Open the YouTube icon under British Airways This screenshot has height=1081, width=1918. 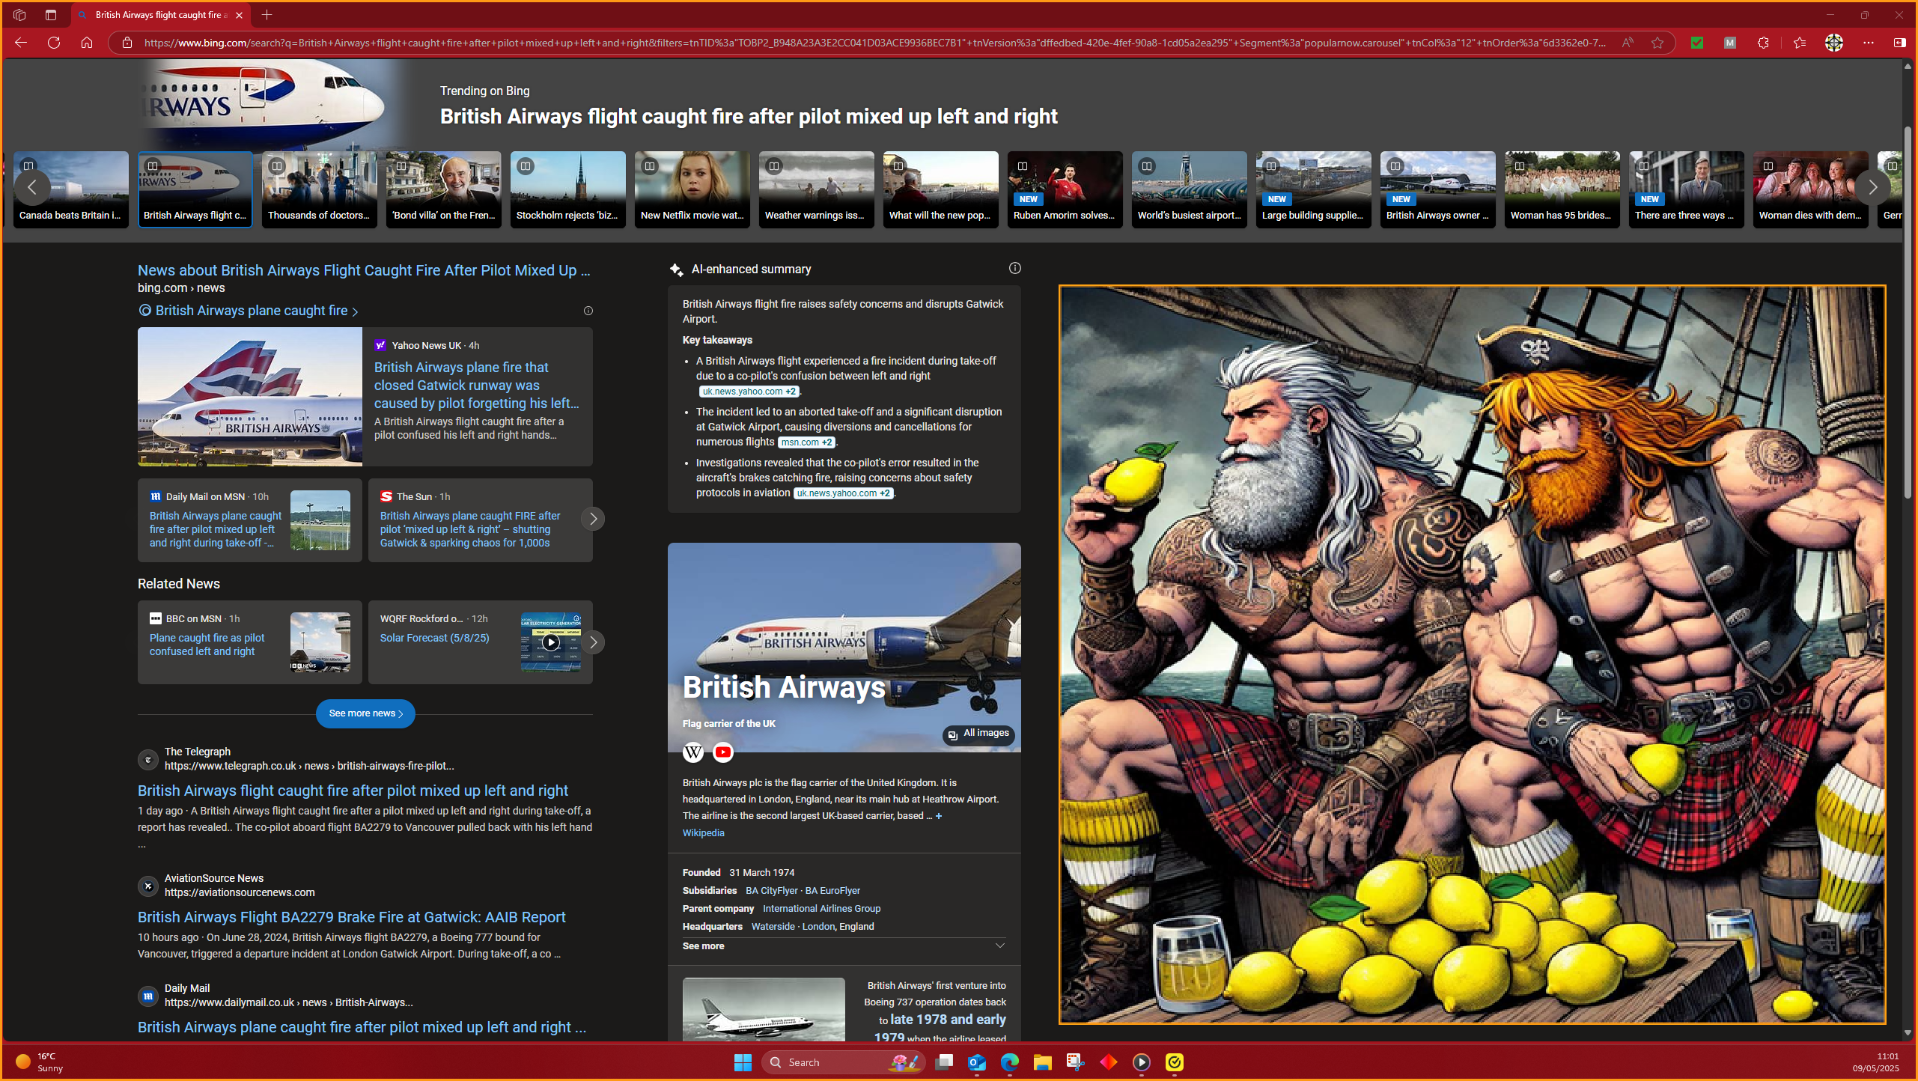[723, 752]
